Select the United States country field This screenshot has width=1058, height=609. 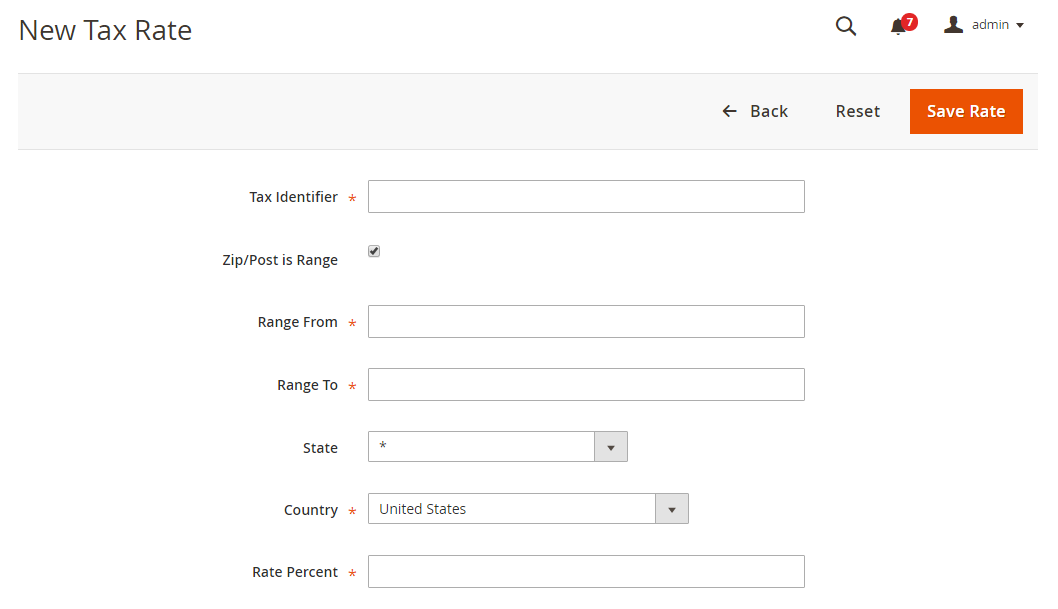click(x=528, y=509)
